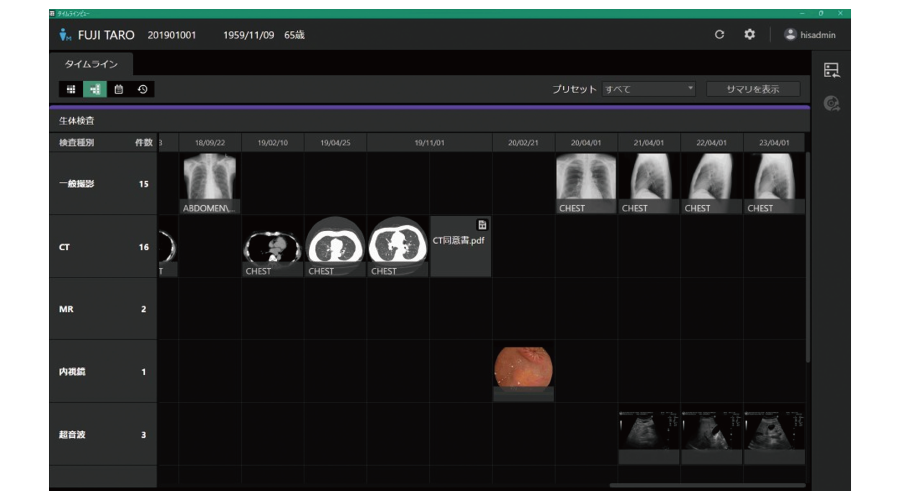Select the タイムライン tab
Image resolution: width=900 pixels, height=500 pixels.
91,64
